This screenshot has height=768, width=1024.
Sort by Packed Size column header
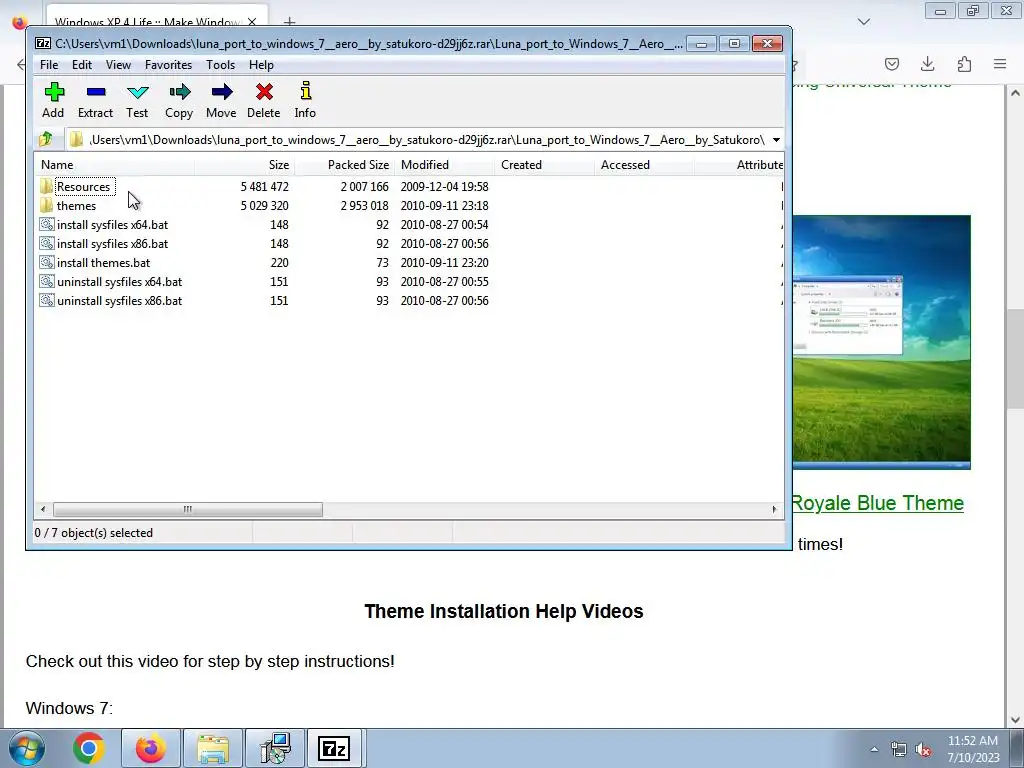(x=345, y=165)
